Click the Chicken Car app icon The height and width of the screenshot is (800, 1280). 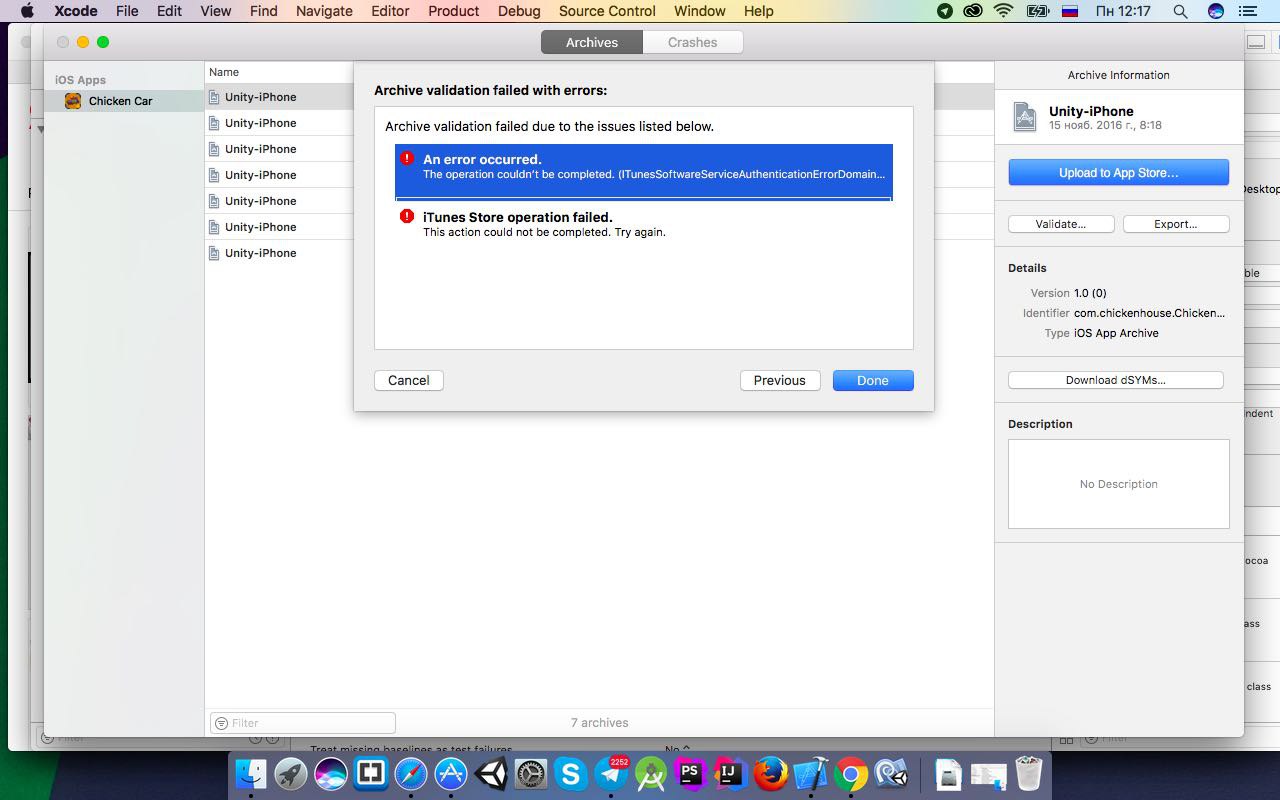73,101
